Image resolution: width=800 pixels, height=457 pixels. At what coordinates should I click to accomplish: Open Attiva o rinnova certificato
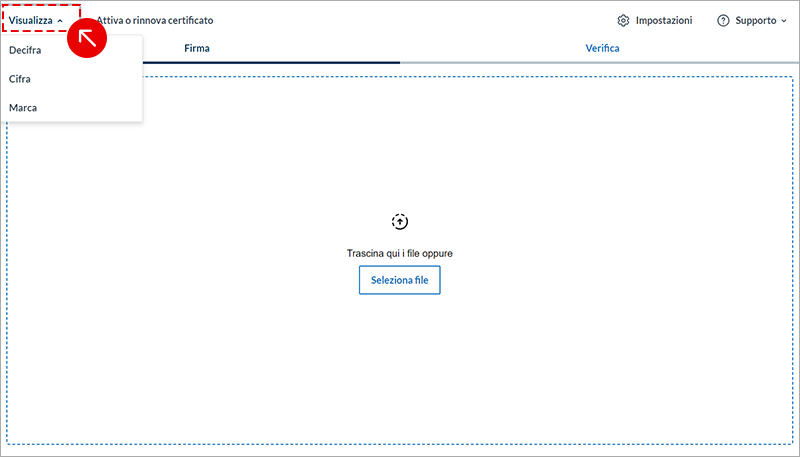(x=155, y=20)
